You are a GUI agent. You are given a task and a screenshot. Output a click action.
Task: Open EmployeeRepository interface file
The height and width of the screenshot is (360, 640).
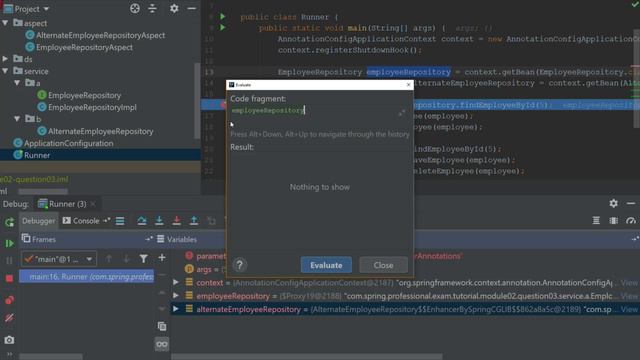click(x=84, y=96)
